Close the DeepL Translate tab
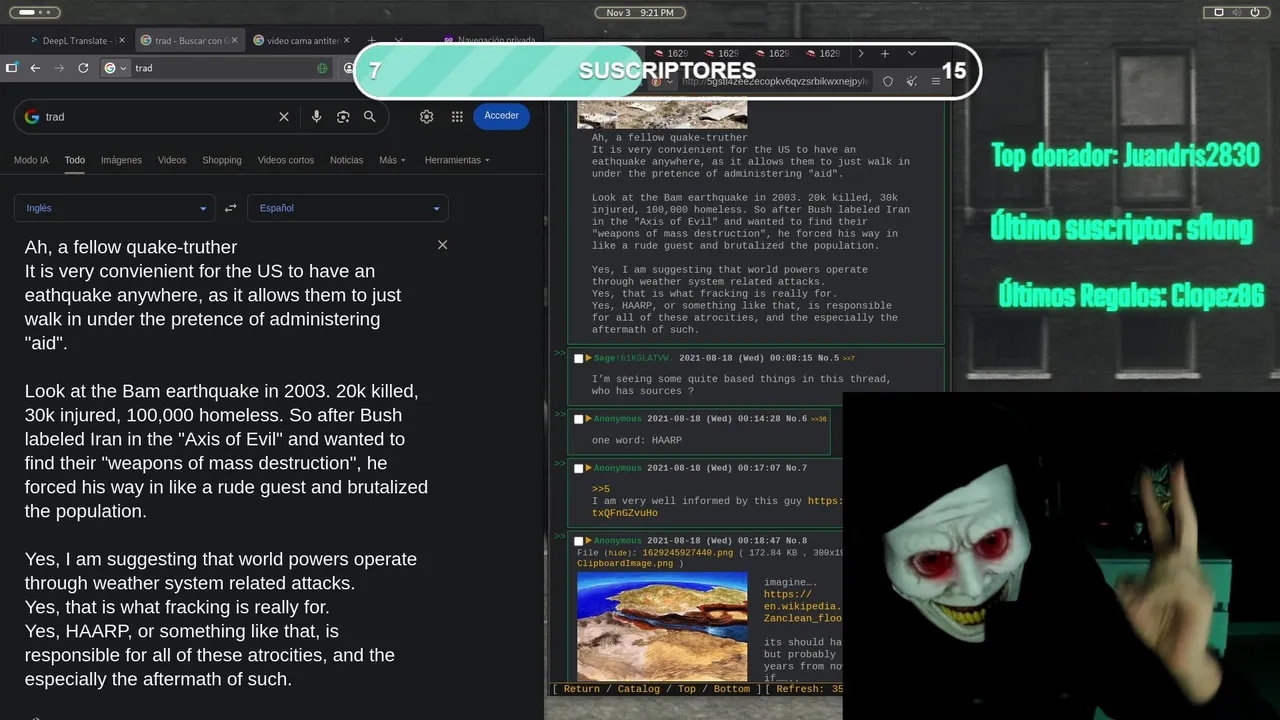Viewport: 1280px width, 720px height. (x=122, y=41)
